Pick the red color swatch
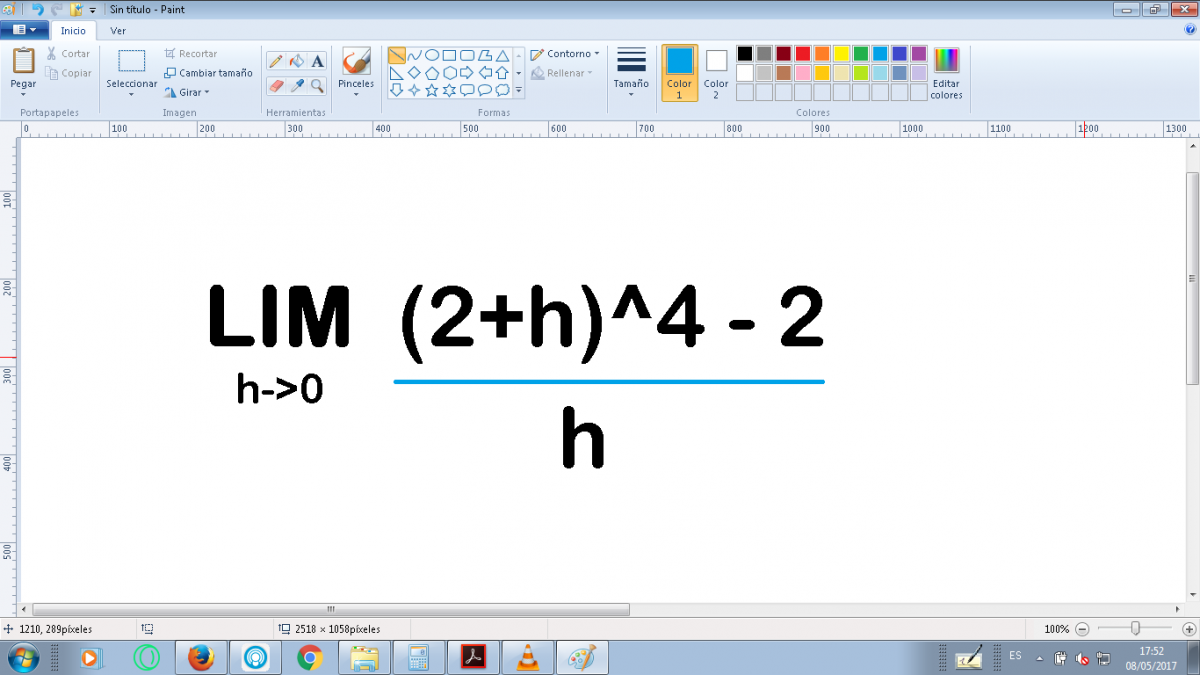This screenshot has height=675, width=1200. (803, 54)
